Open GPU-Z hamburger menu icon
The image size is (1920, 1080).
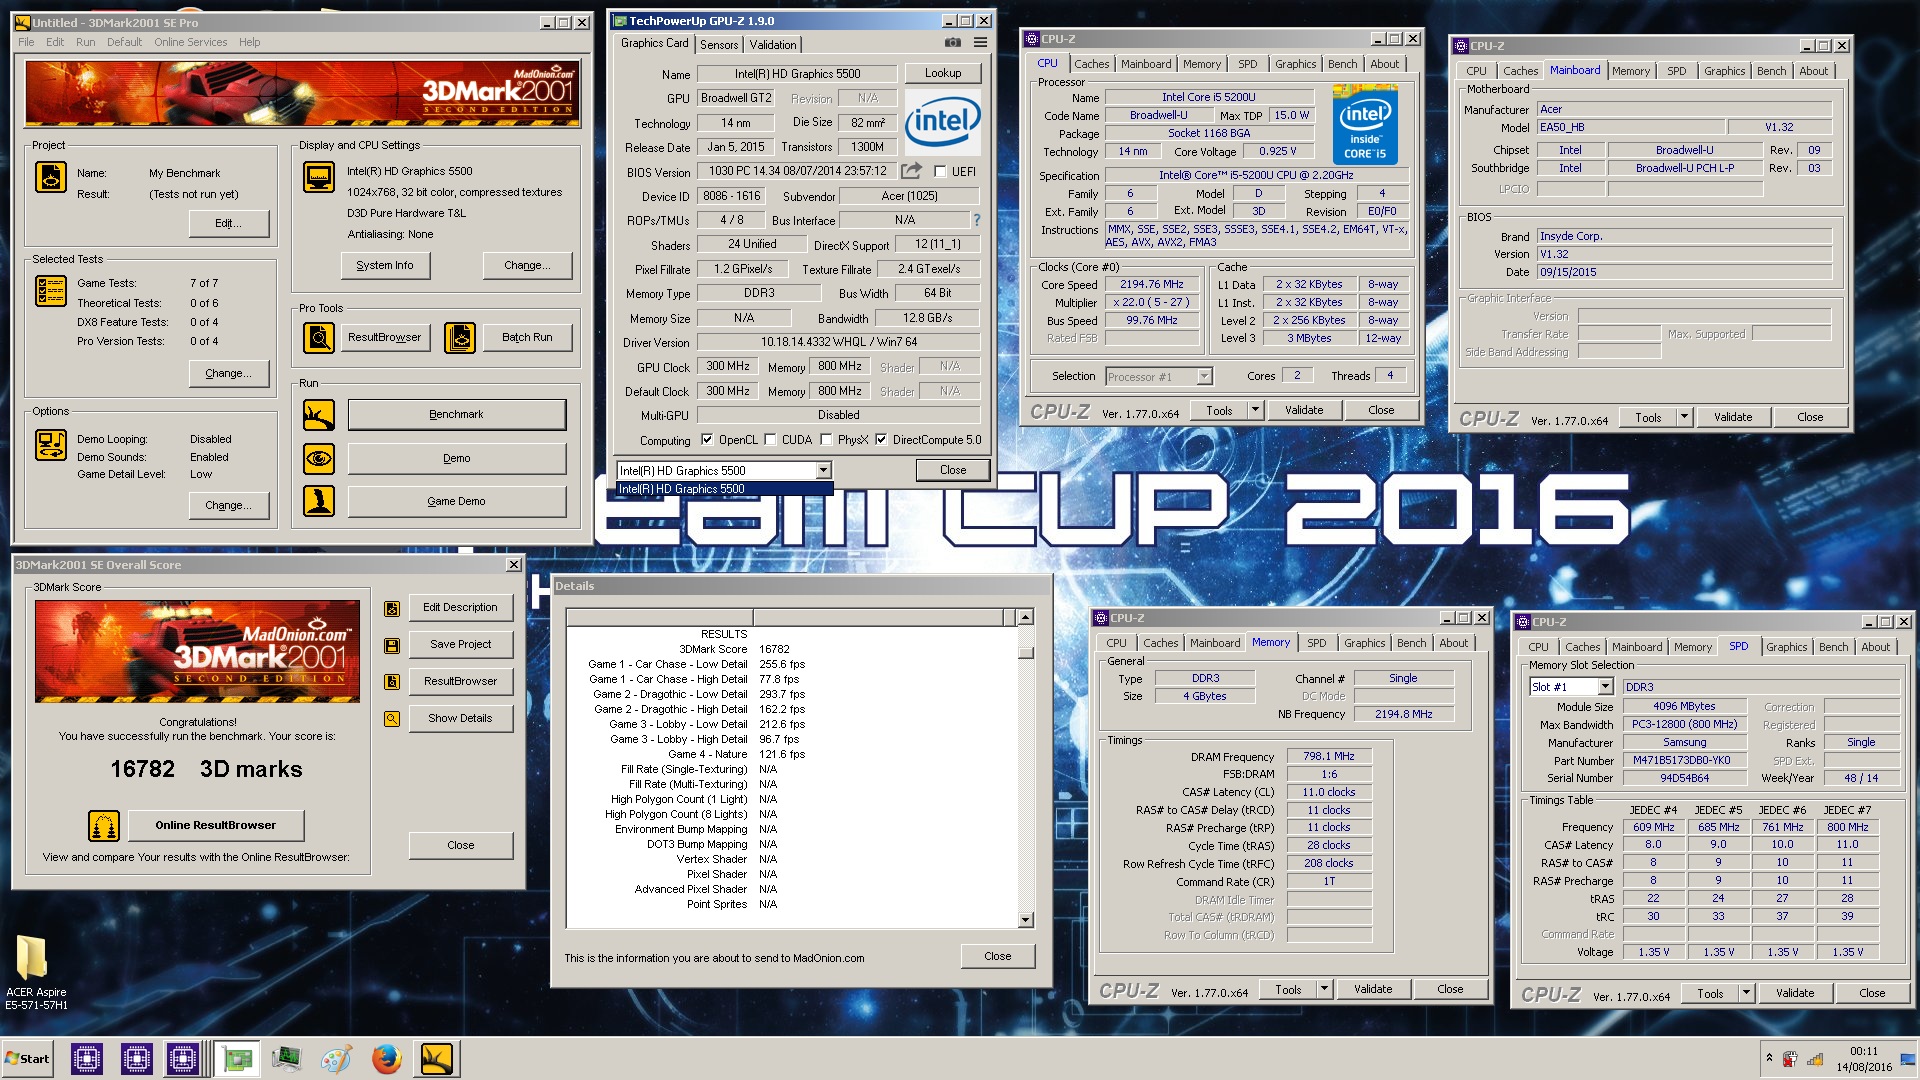point(980,43)
